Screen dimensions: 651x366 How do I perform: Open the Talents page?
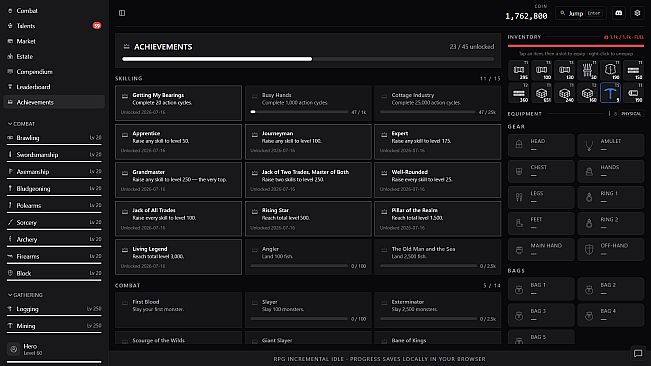[54, 26]
